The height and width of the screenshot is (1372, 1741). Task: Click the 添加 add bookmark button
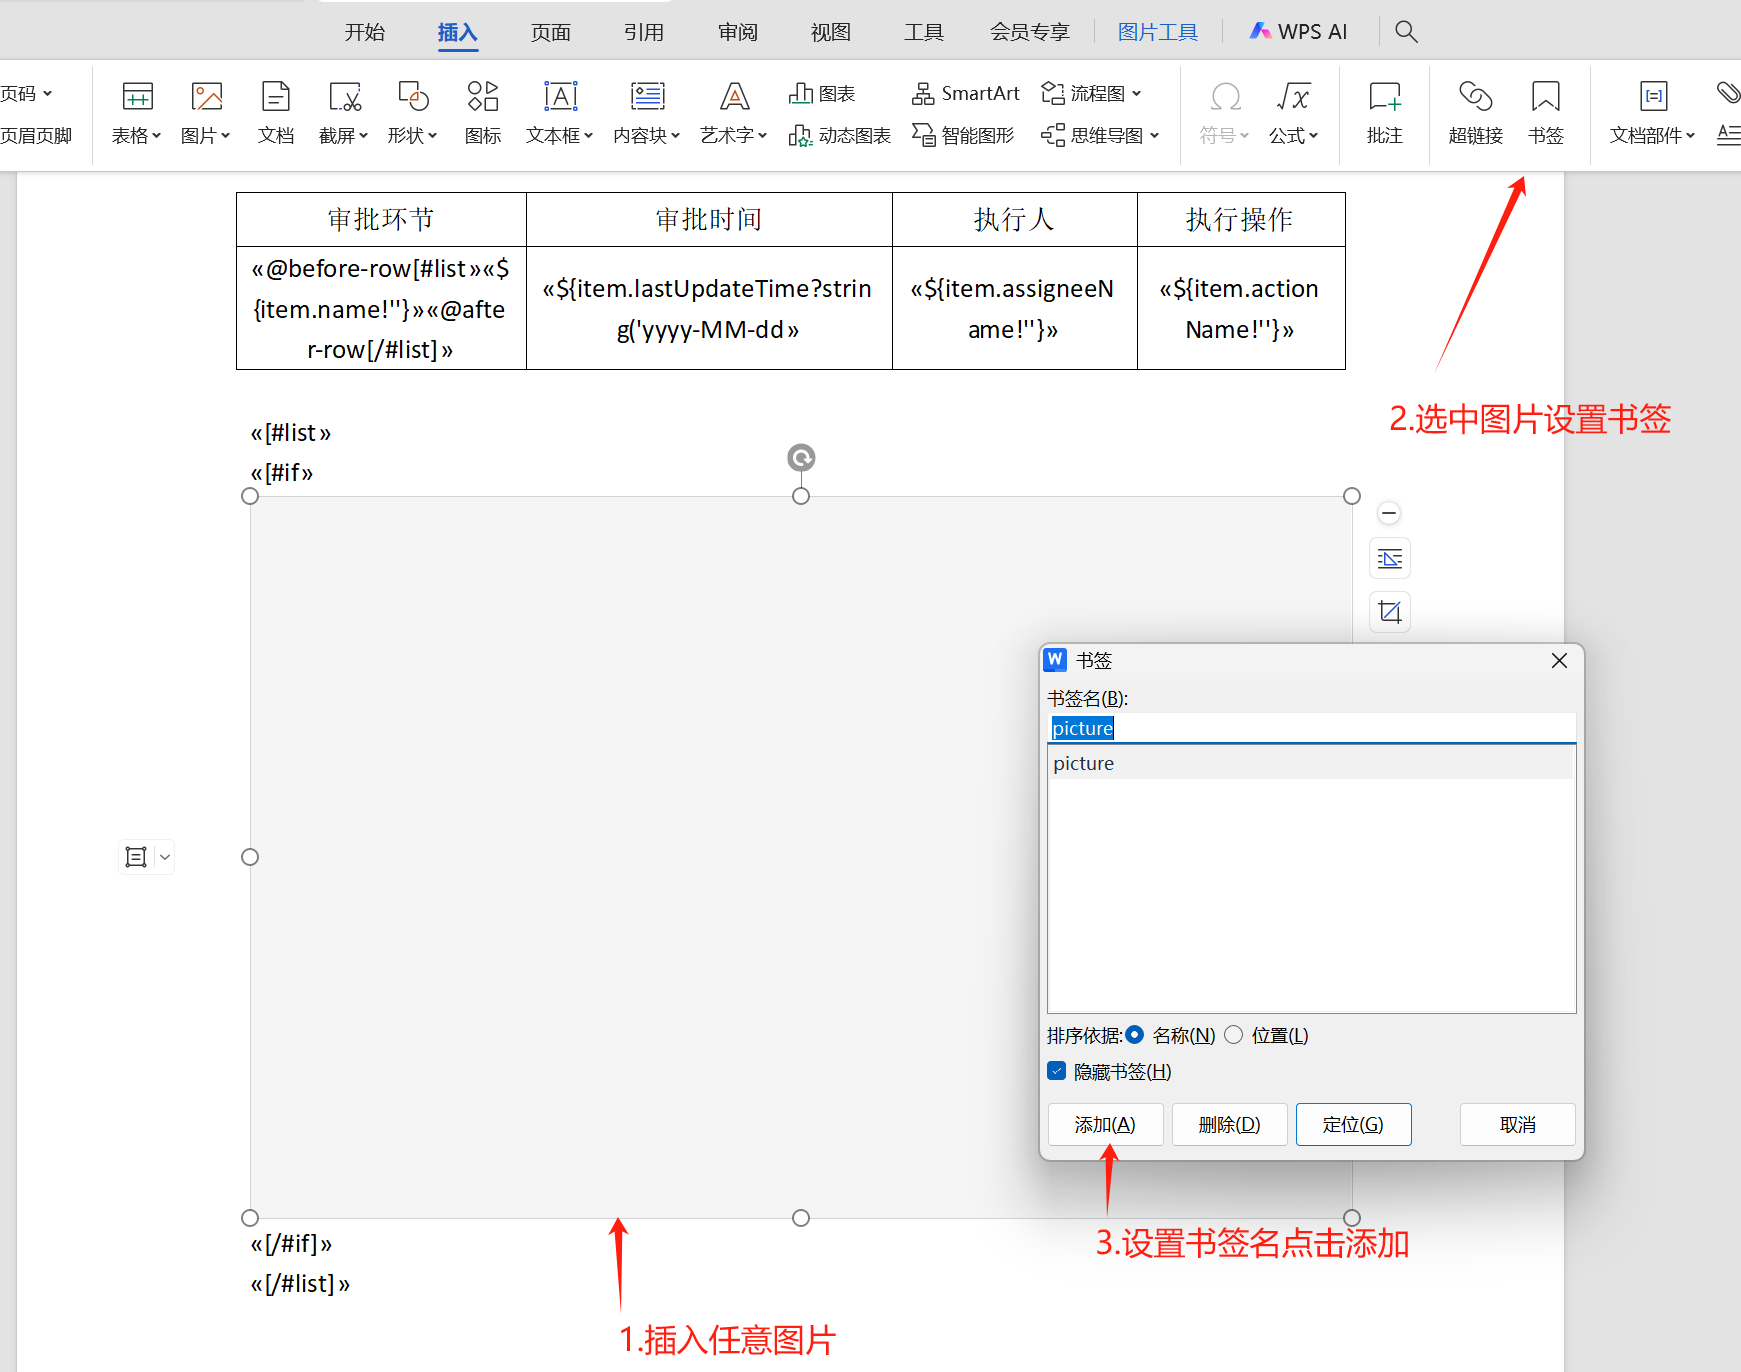(x=1104, y=1124)
